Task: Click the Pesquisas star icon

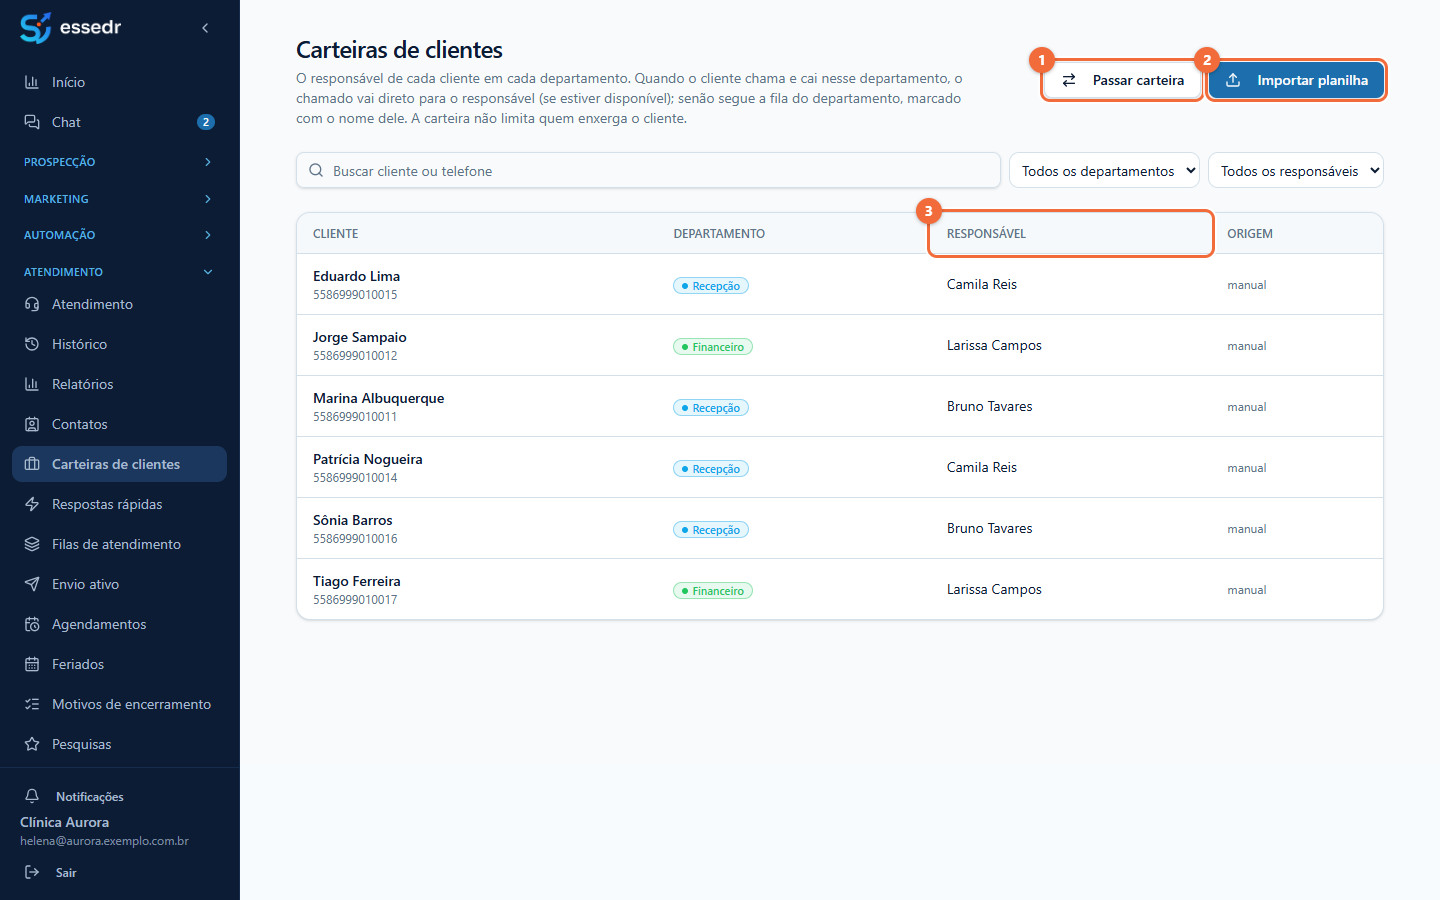Action: [32, 744]
